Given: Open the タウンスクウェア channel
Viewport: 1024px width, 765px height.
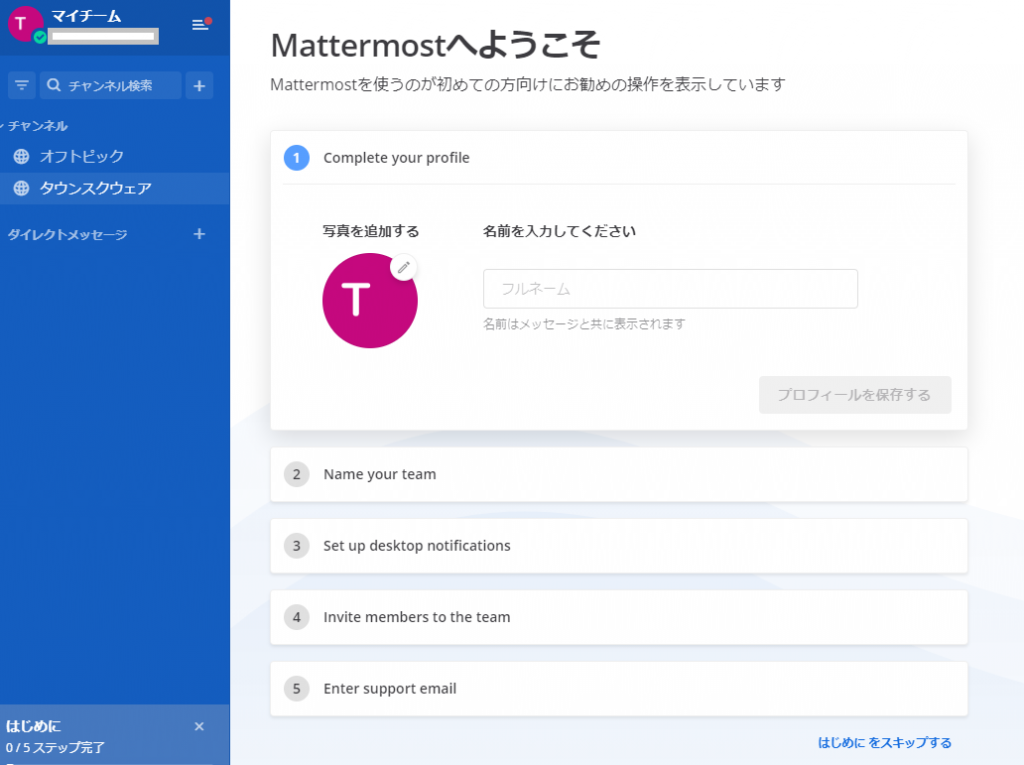Looking at the screenshot, I should (x=115, y=188).
